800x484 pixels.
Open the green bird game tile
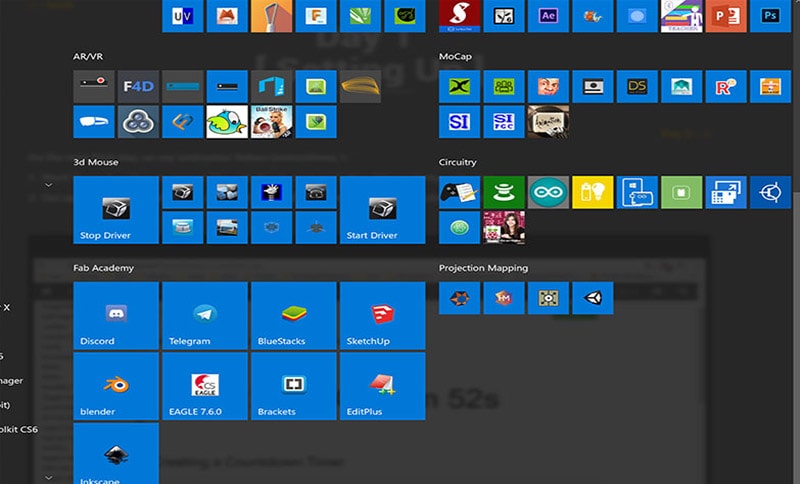pyautogui.click(x=227, y=122)
